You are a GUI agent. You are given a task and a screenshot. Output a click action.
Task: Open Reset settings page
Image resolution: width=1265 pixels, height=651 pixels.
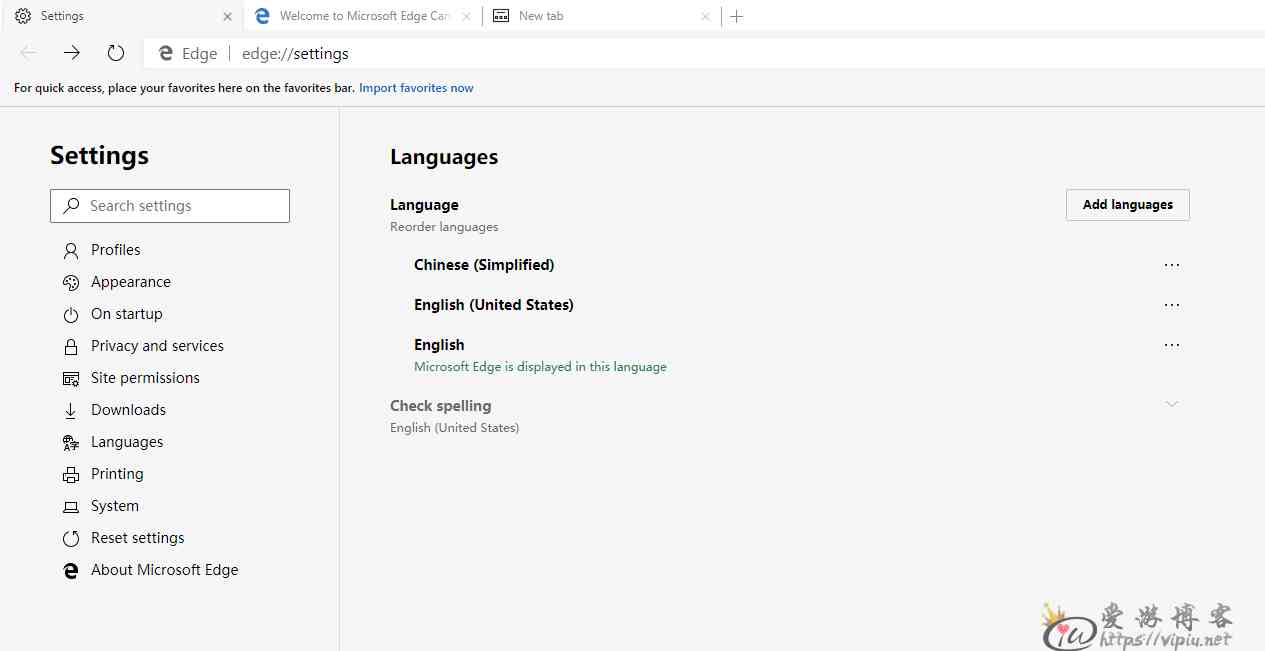[138, 538]
